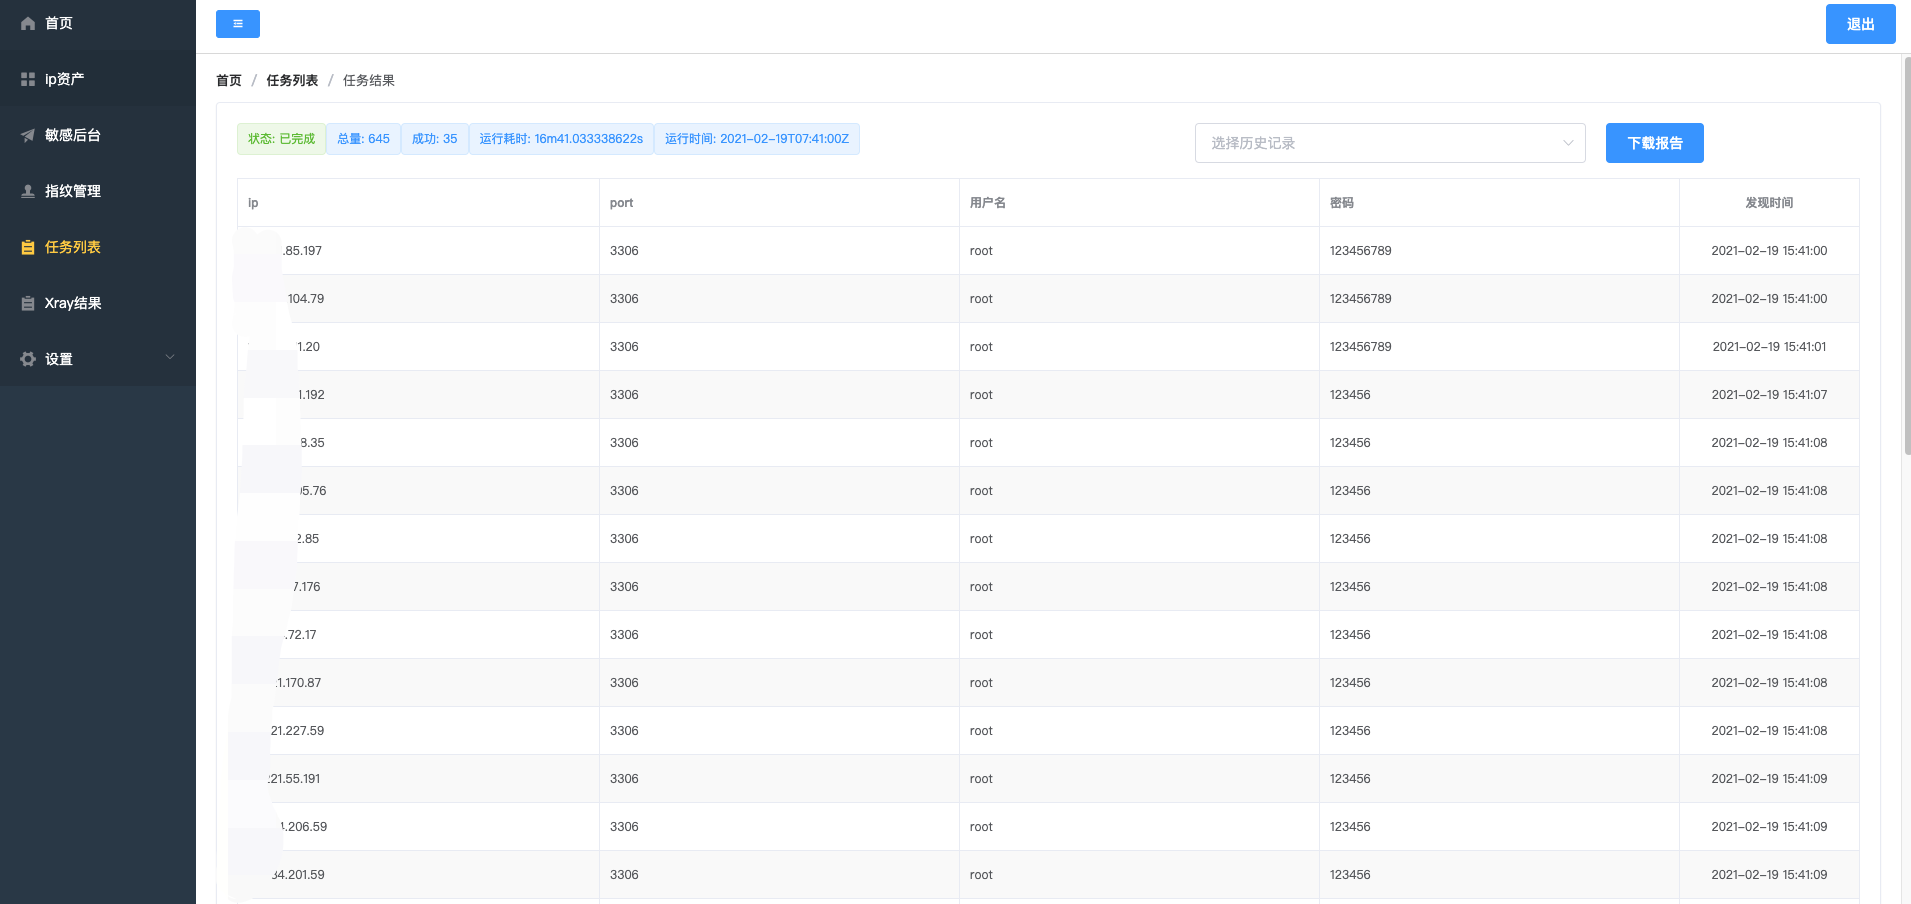Click the 任务列表 clipboard icon

click(28, 247)
